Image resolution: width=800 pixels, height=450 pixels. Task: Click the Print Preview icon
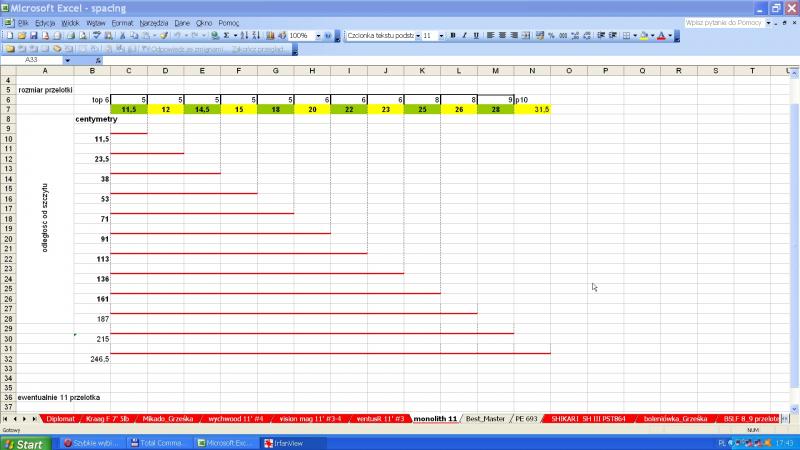coord(83,35)
